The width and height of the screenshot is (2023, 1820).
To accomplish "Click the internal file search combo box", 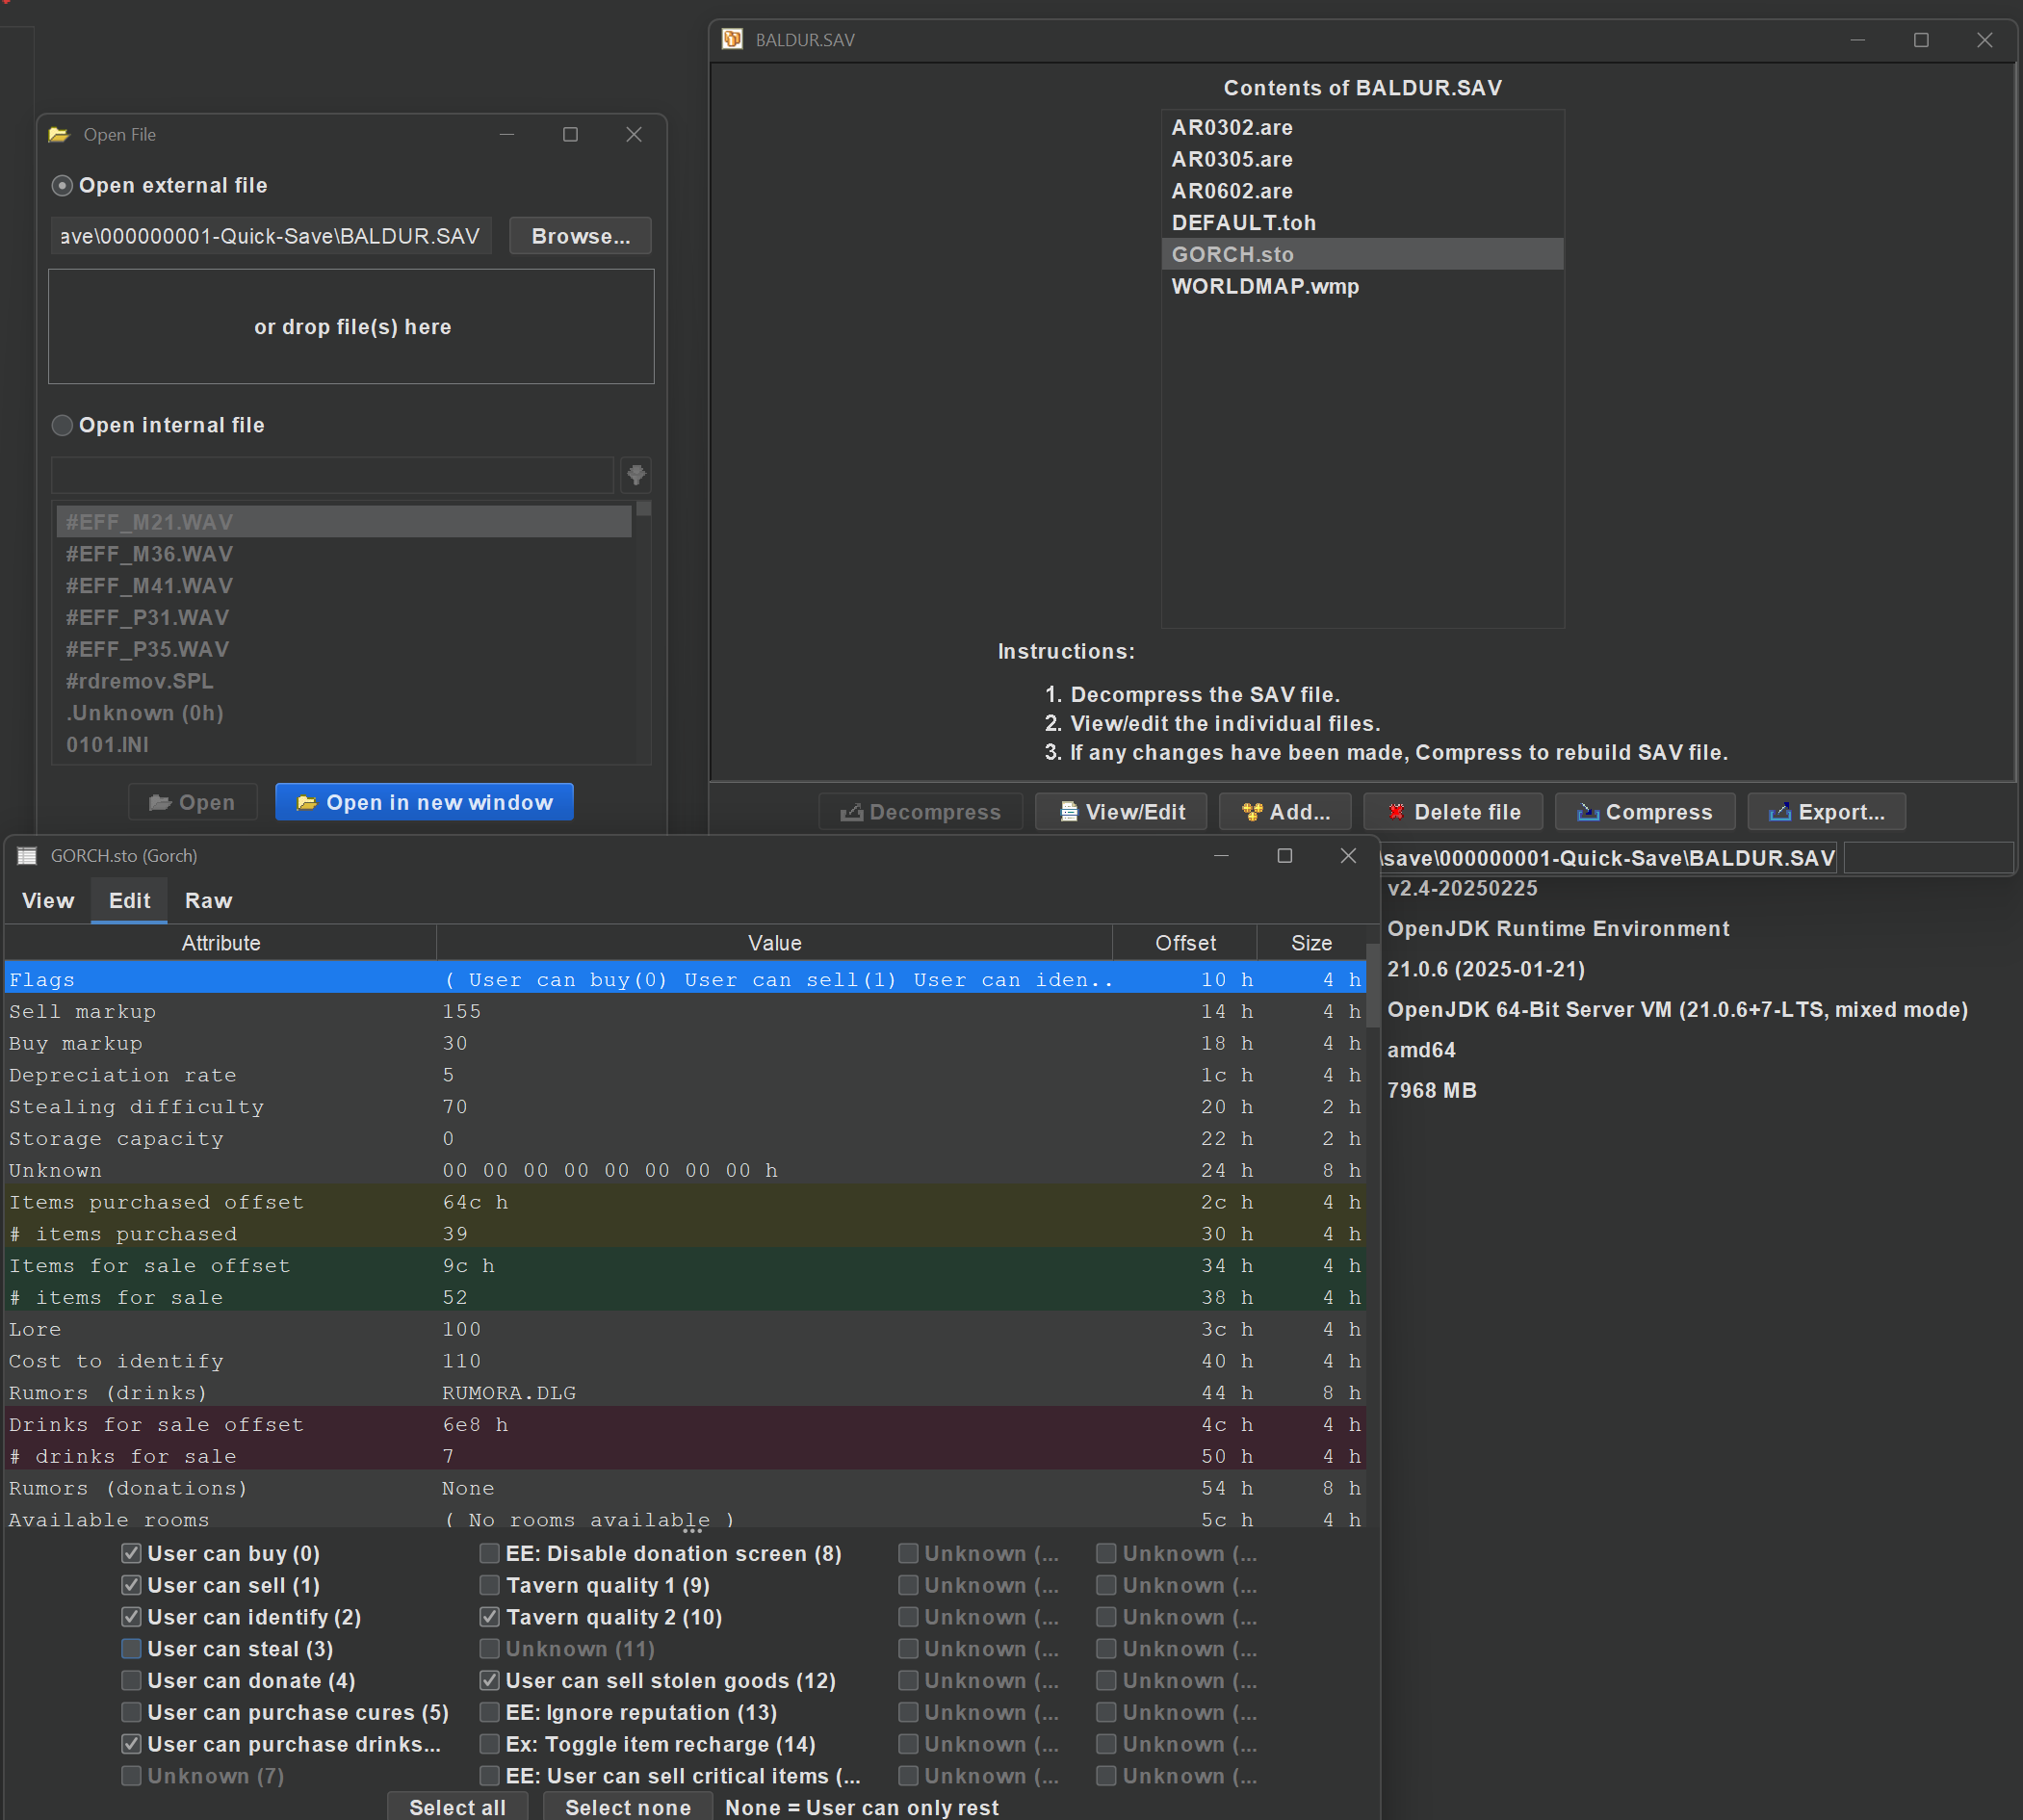I will point(332,474).
